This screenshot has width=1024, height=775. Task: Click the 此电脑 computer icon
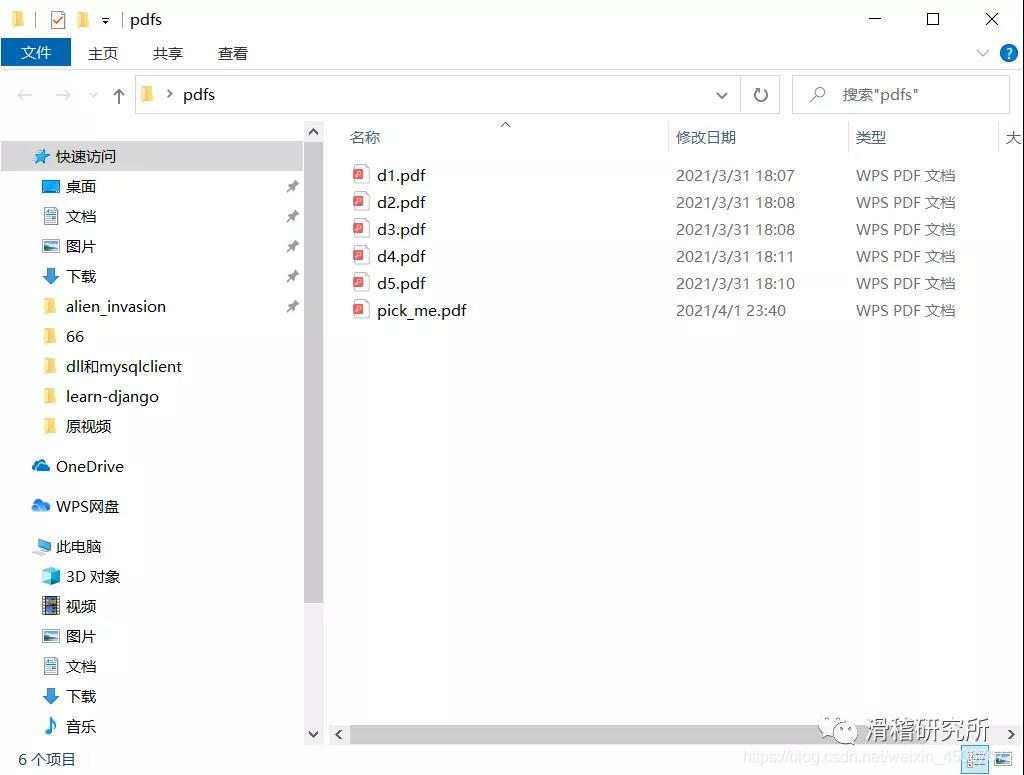tap(42, 546)
